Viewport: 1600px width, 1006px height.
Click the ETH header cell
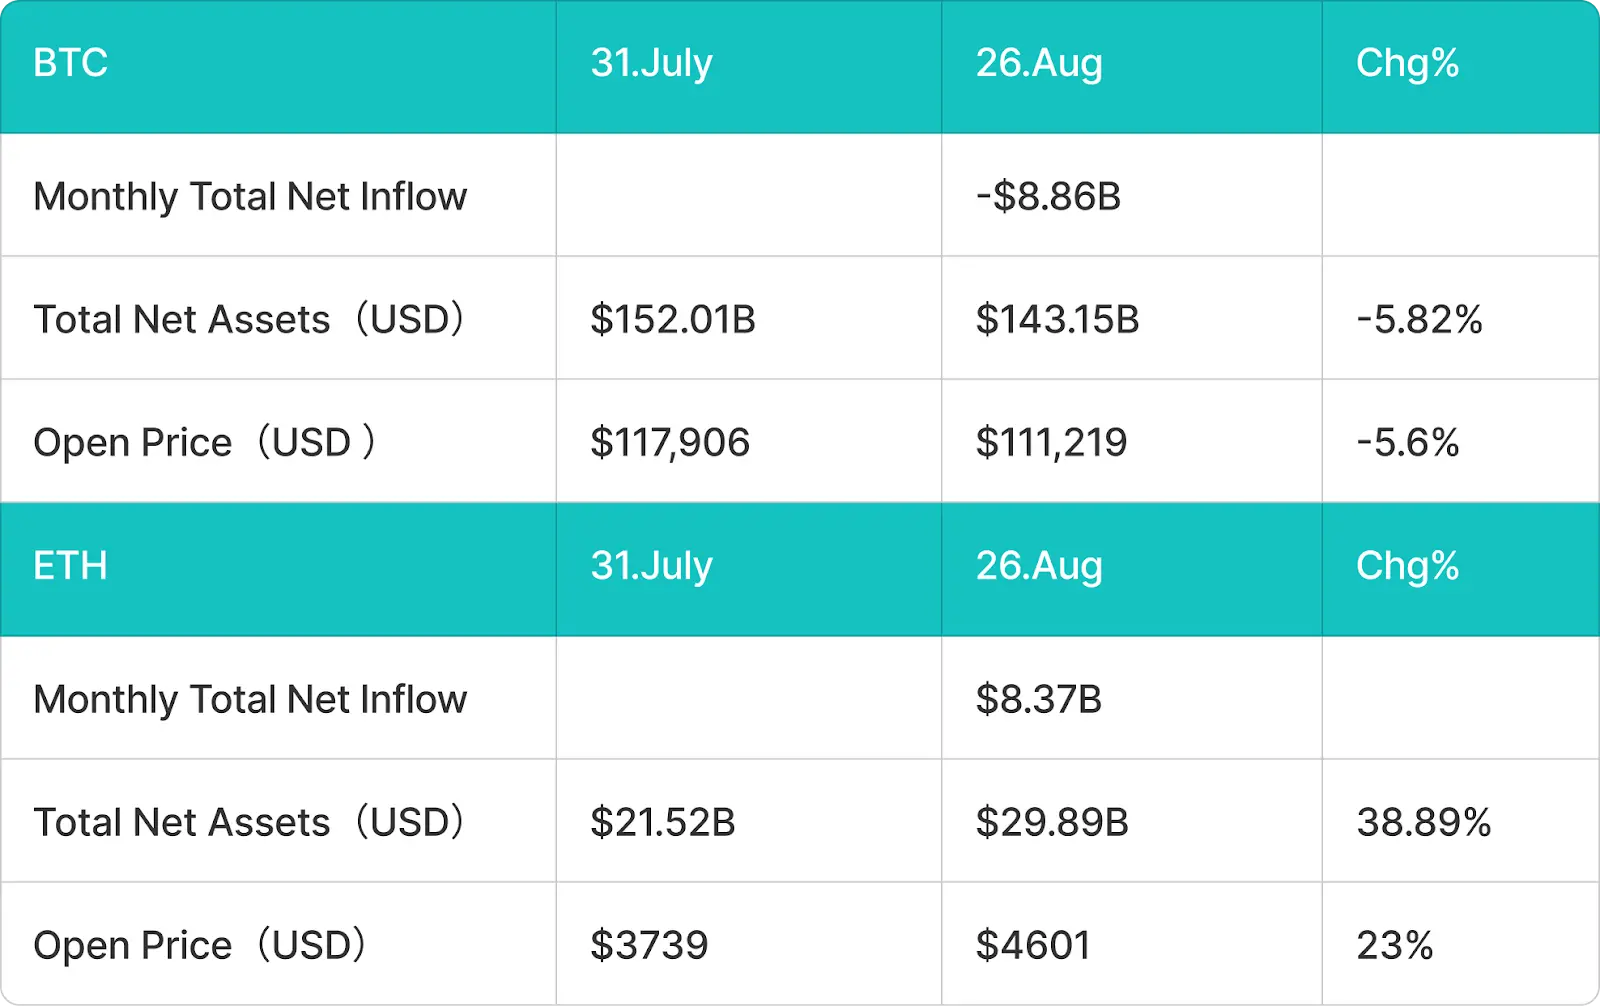[278, 569]
